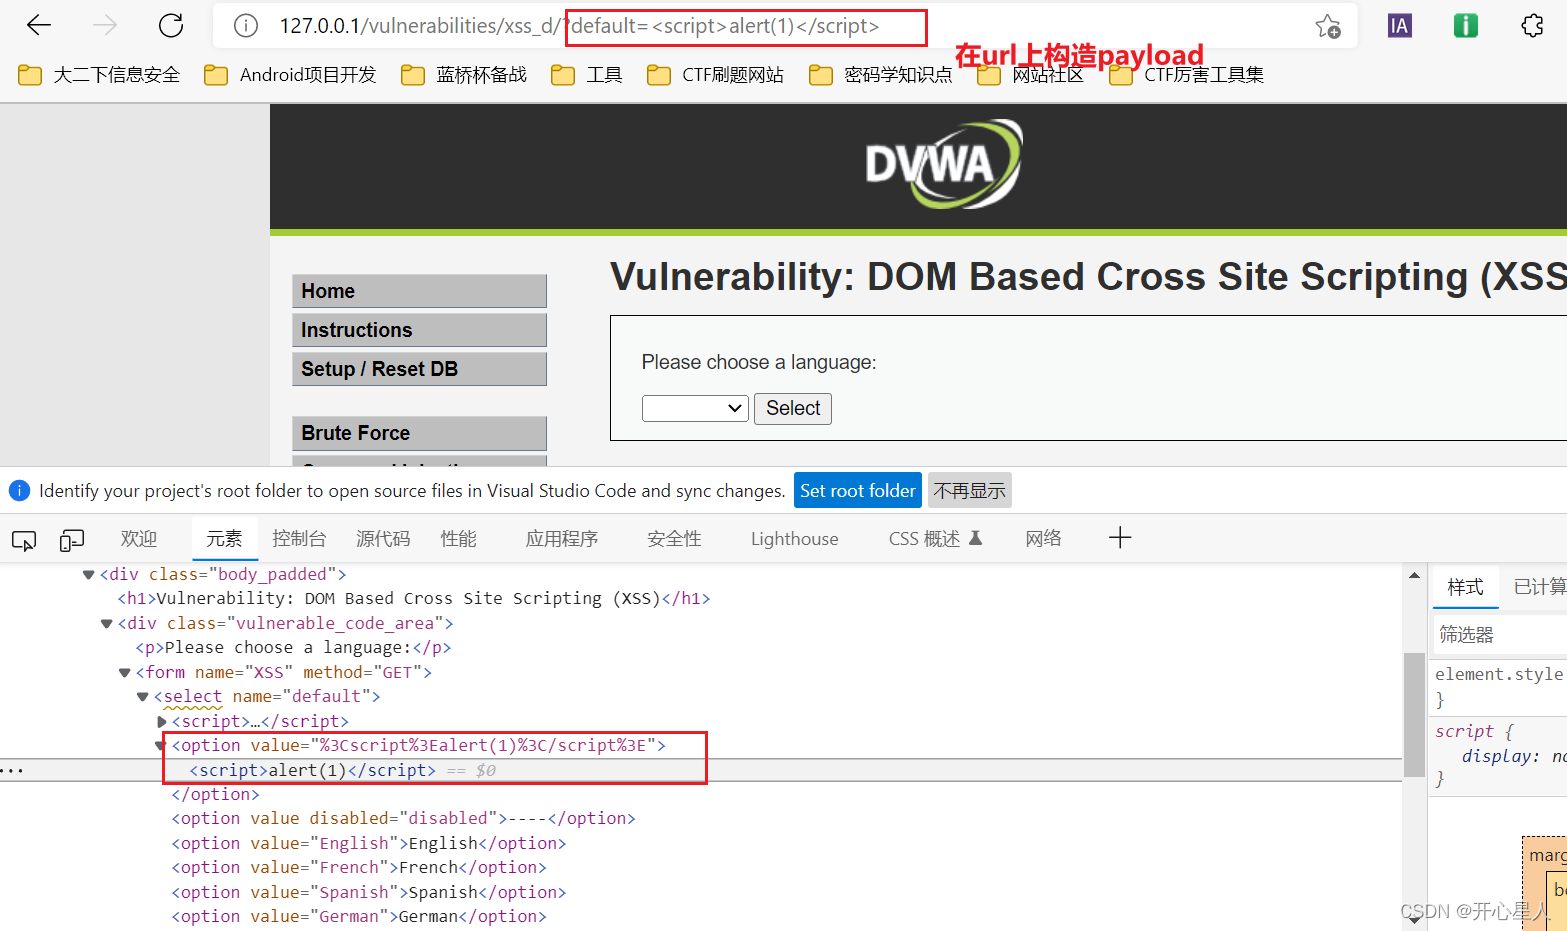Screen dimensions: 1567x931
Task: Open 工具 bookmark folder
Action: click(587, 75)
